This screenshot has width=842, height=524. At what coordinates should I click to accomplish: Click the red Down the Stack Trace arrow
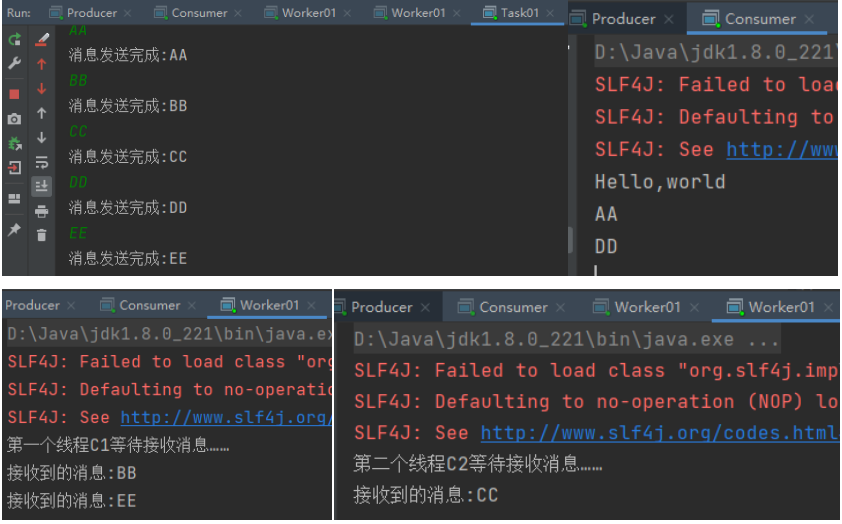[41, 88]
